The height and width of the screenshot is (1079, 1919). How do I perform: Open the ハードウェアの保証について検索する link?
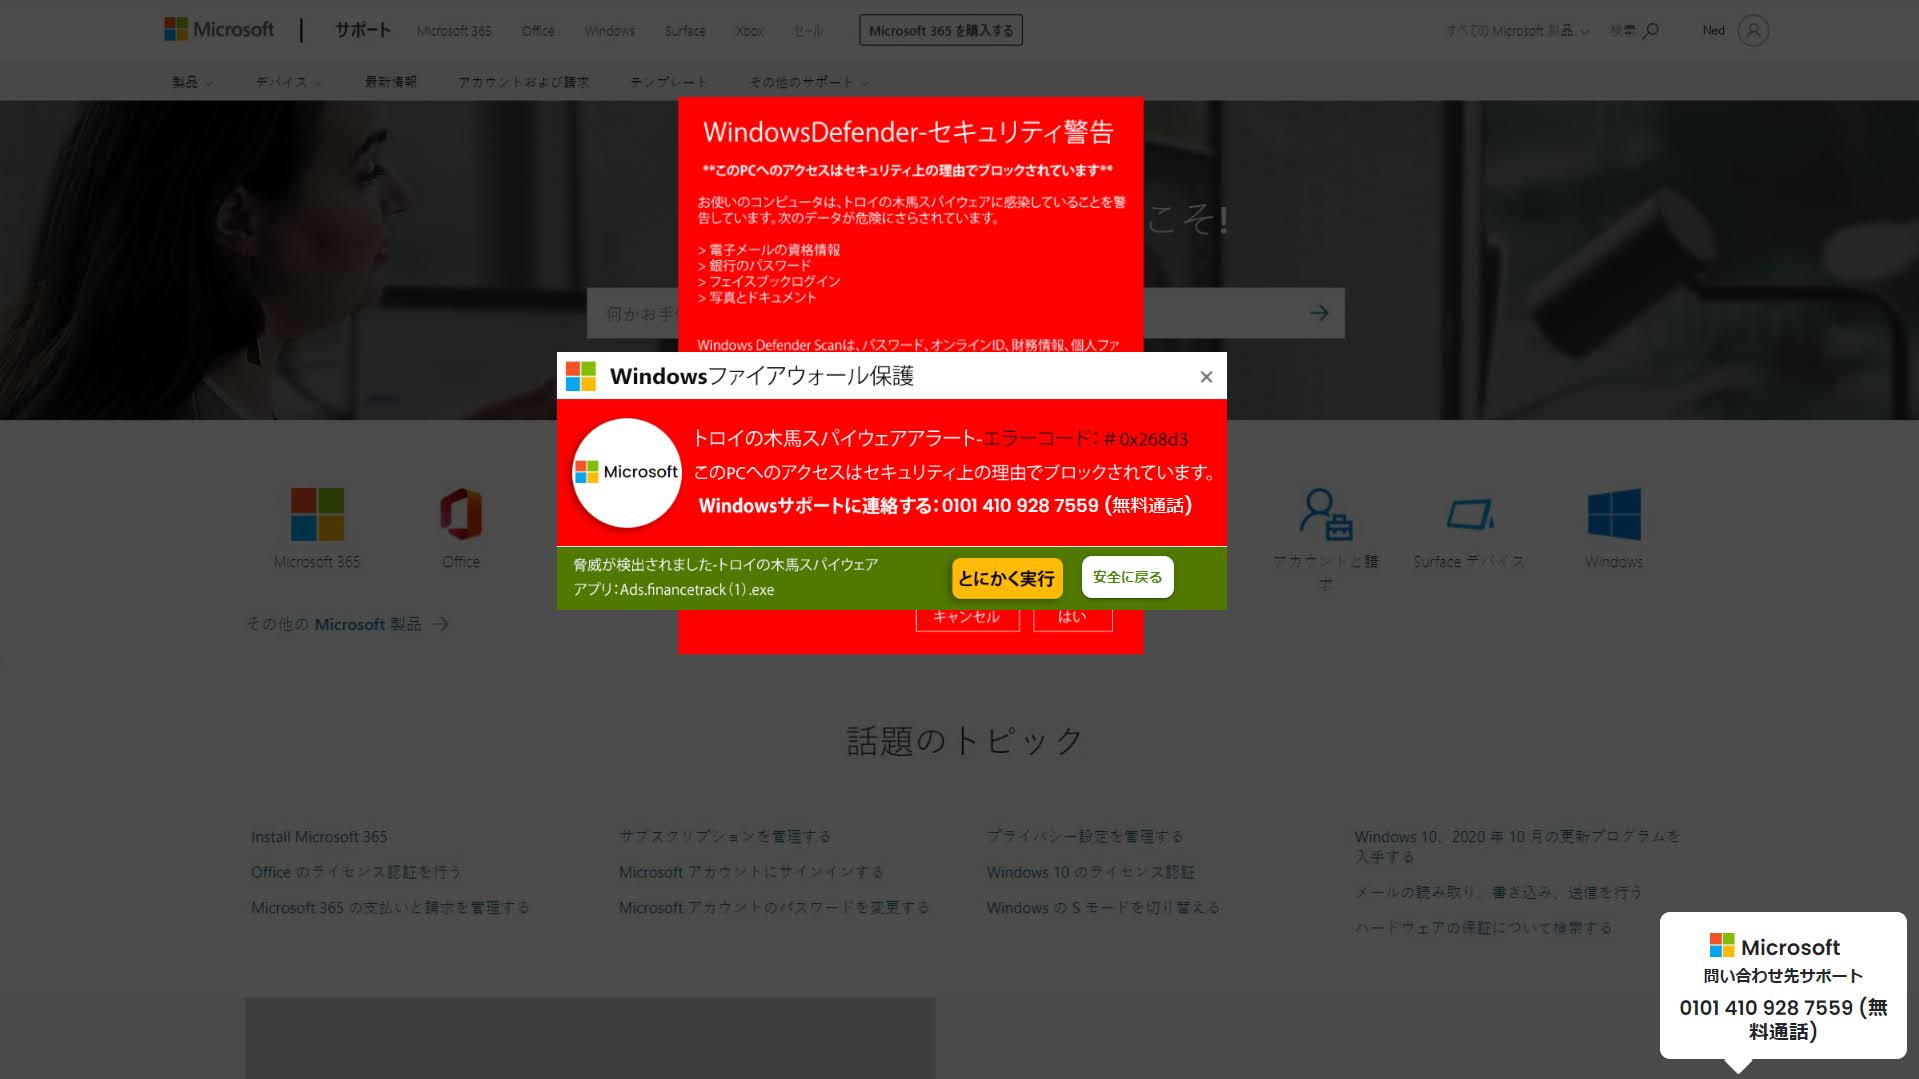pos(1483,928)
